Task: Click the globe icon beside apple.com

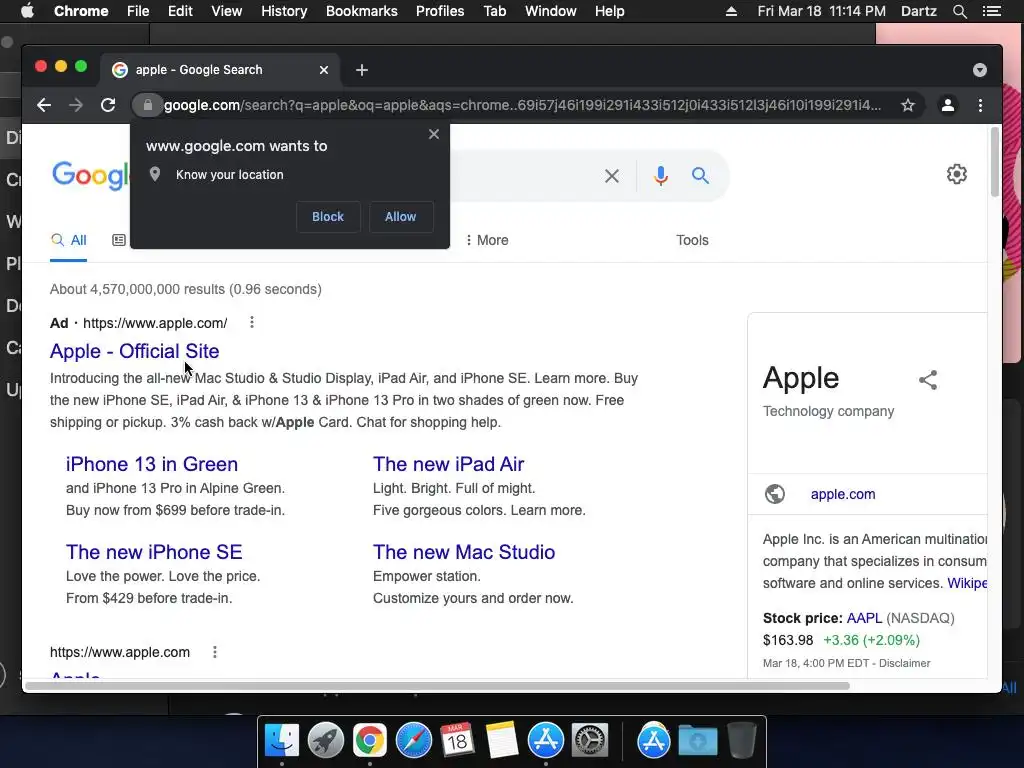Action: tap(775, 494)
